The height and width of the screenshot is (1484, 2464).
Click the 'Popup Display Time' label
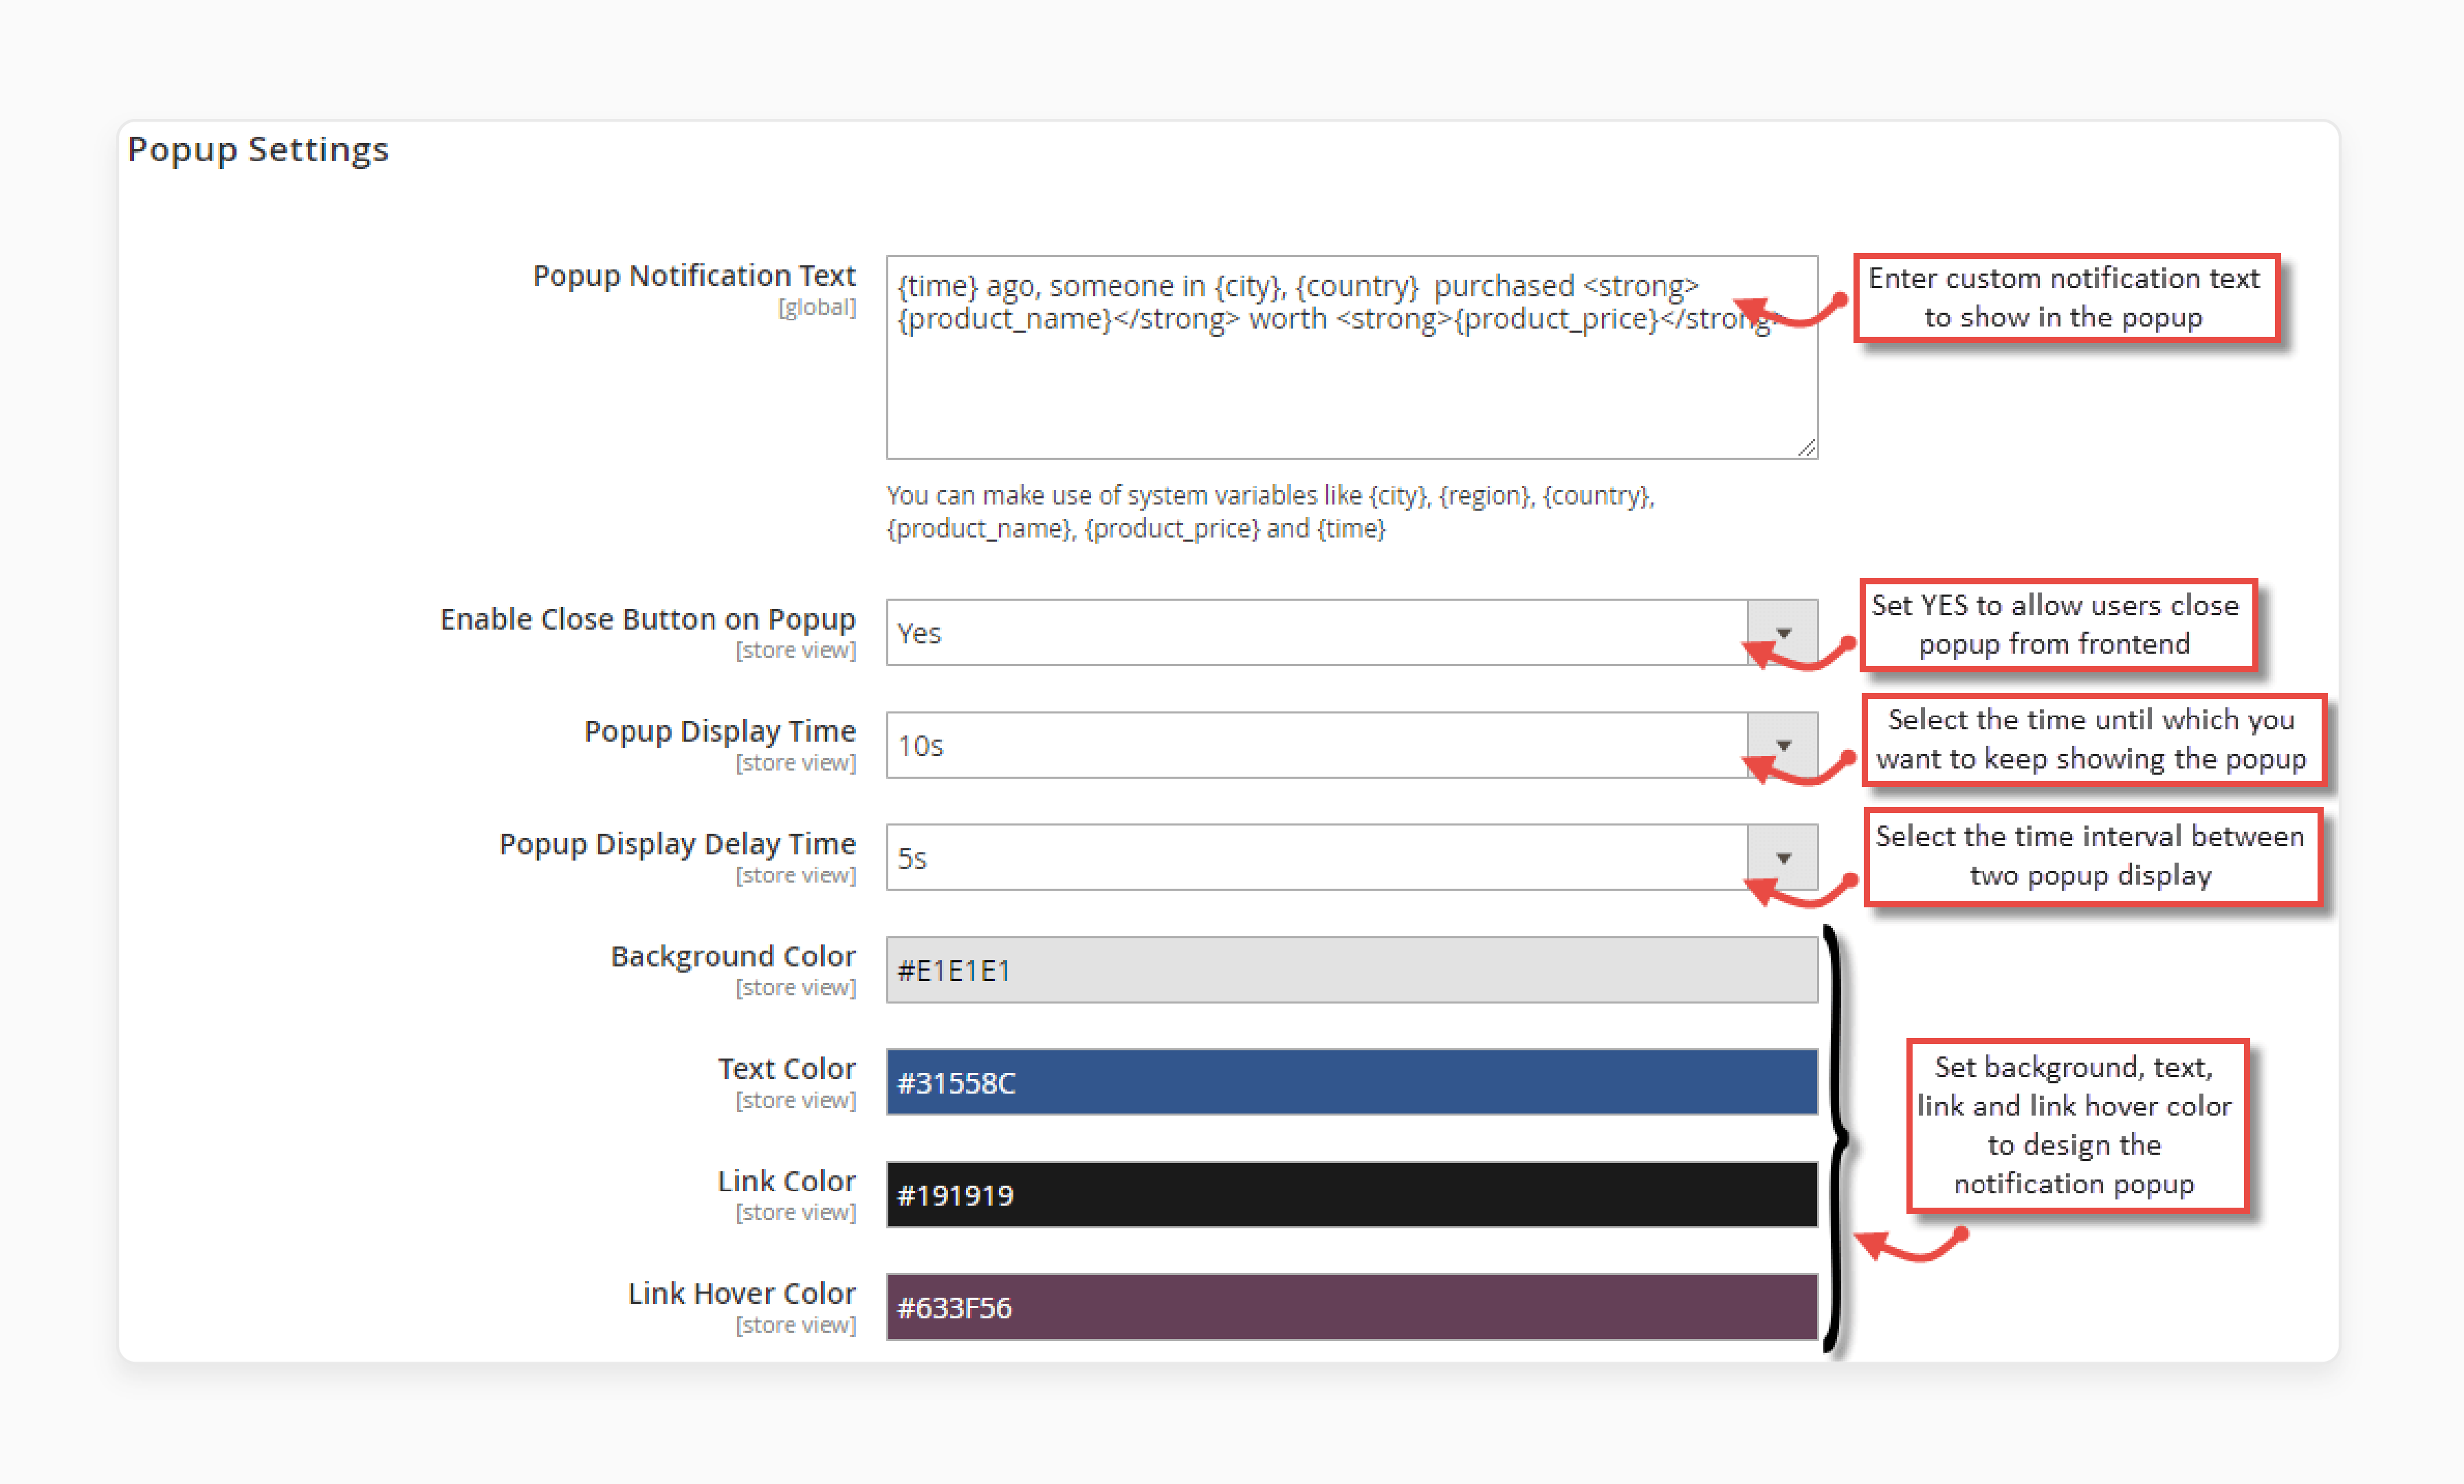(x=720, y=731)
